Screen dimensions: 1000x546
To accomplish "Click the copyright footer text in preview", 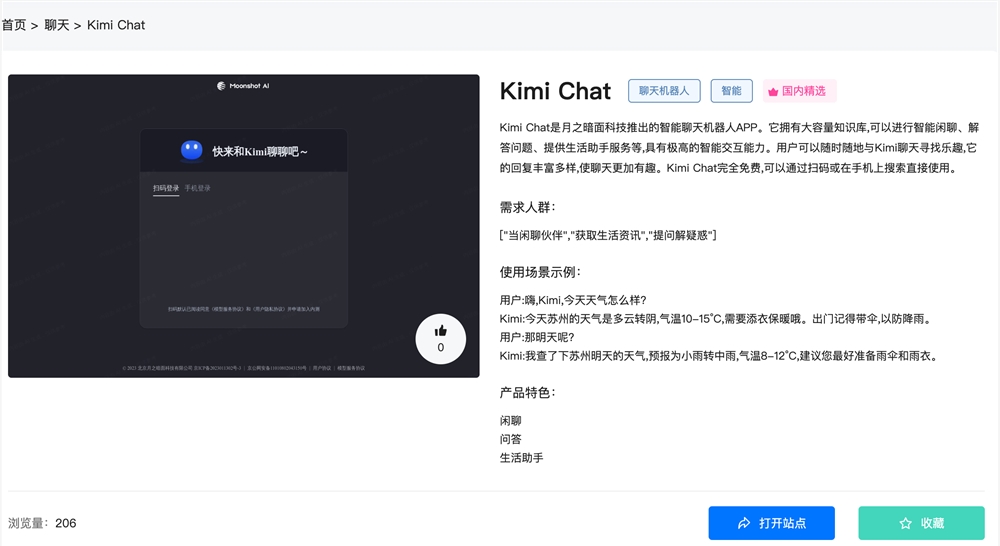I will point(244,368).
